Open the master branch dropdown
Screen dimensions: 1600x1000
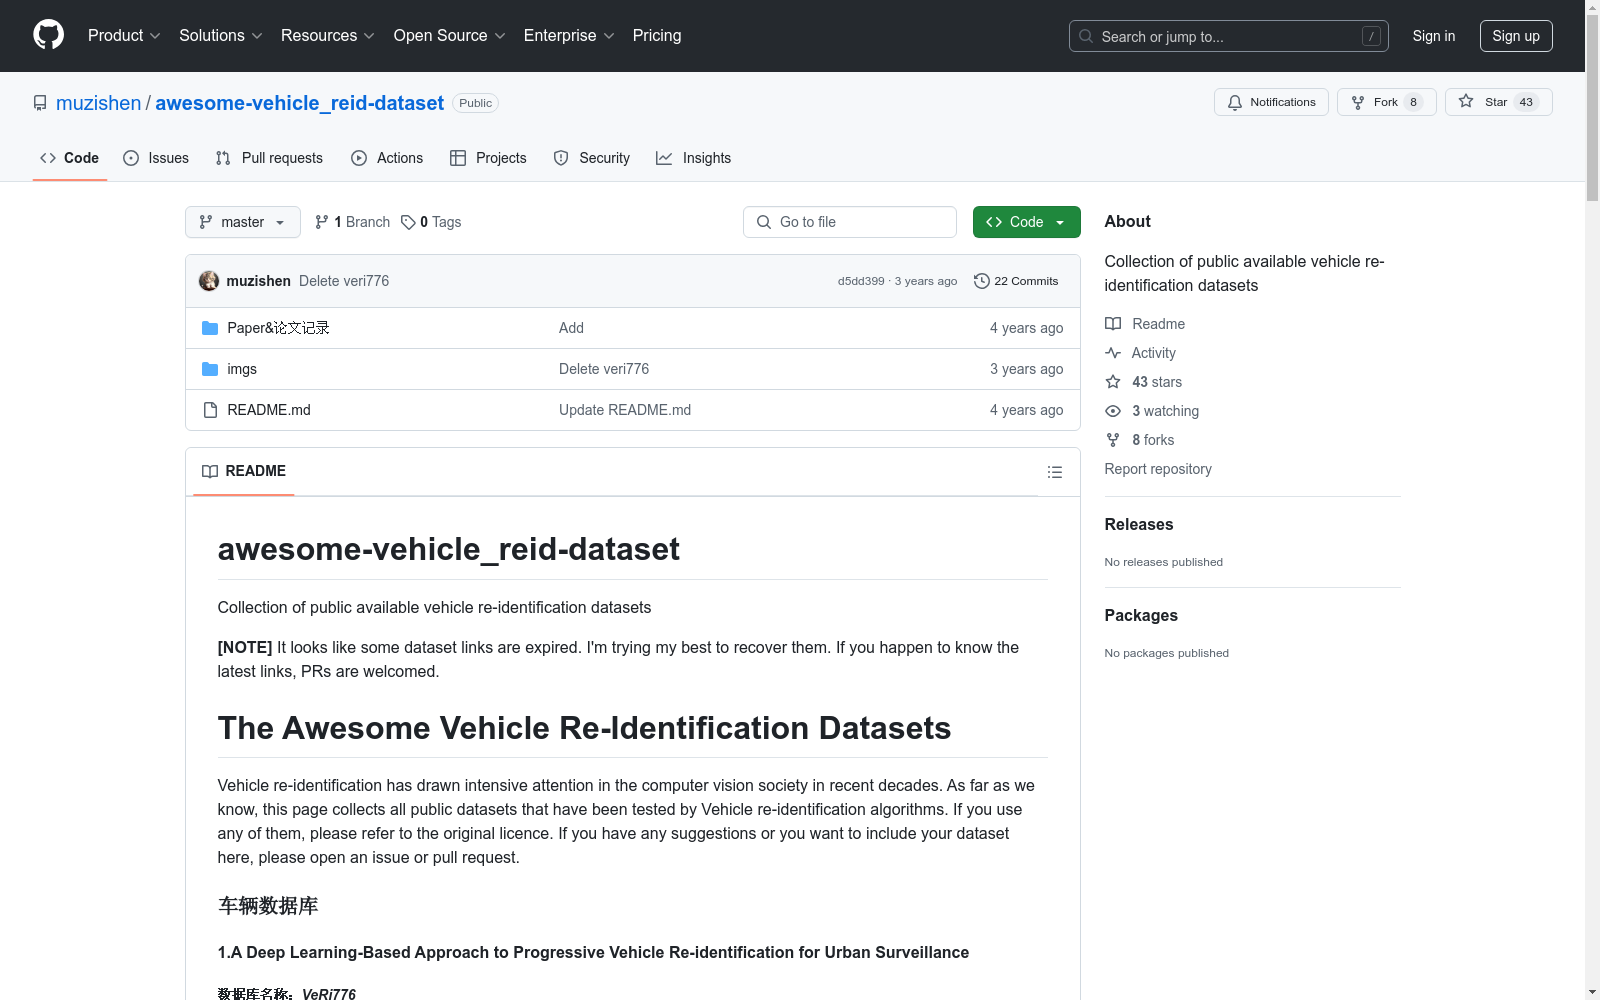243,222
